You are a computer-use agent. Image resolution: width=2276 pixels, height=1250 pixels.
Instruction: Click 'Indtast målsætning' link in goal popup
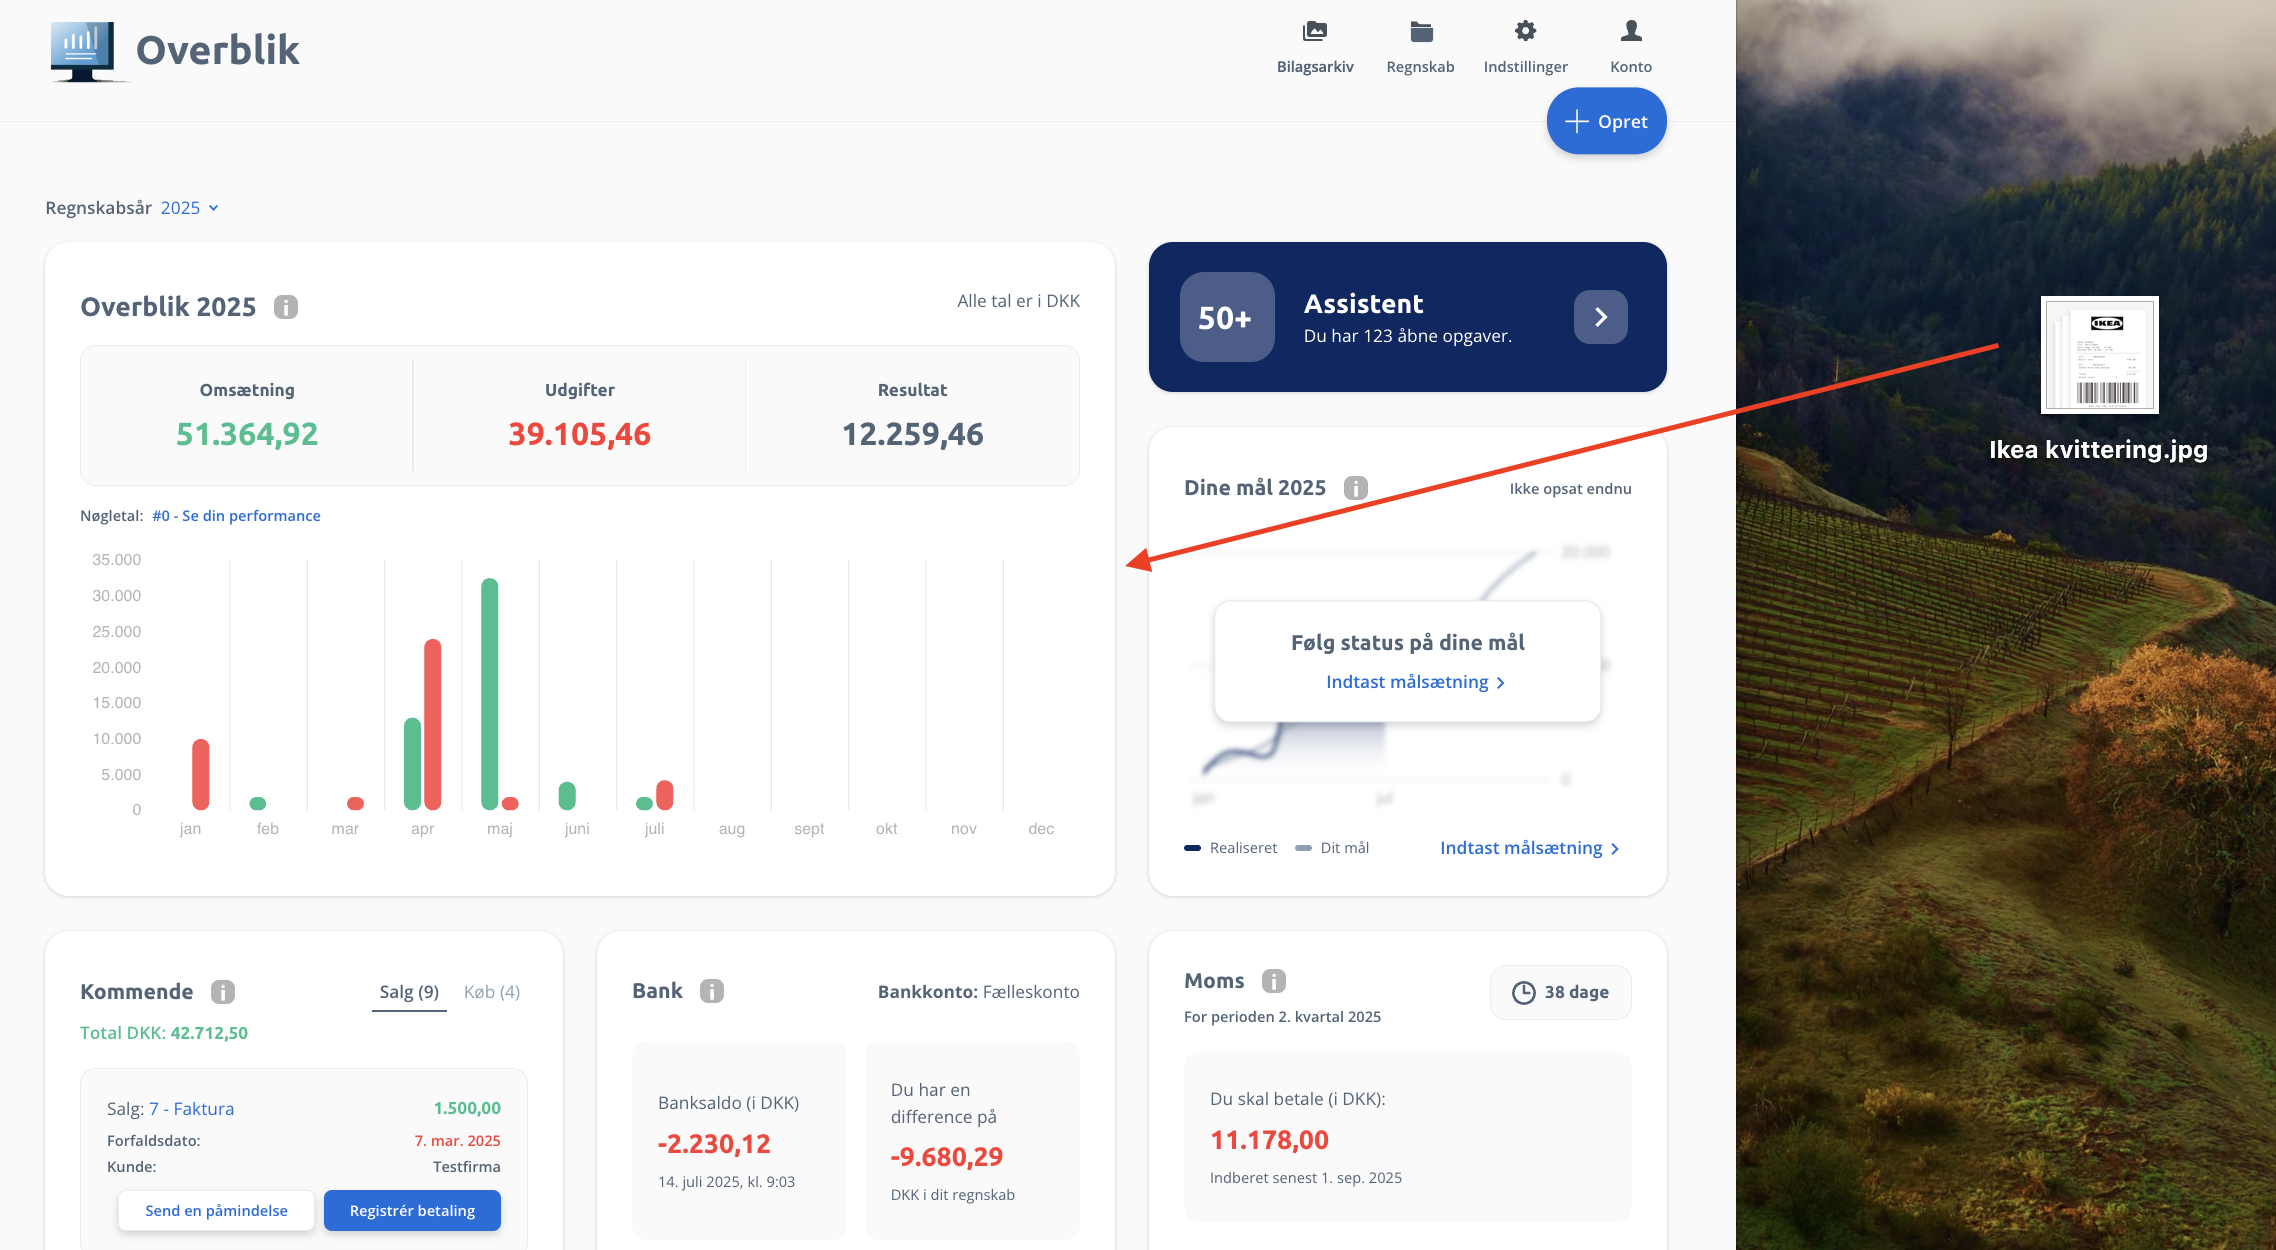pyautogui.click(x=1415, y=682)
